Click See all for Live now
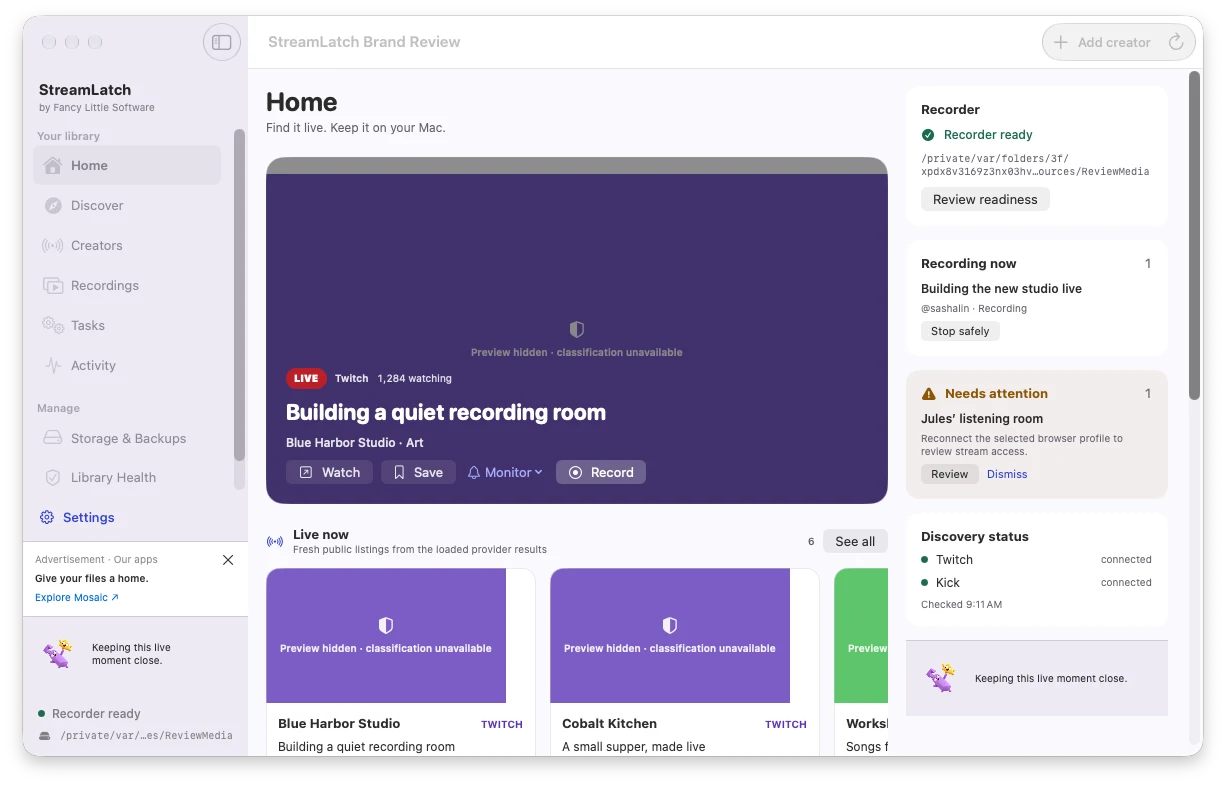The width and height of the screenshot is (1226, 786). (x=855, y=541)
